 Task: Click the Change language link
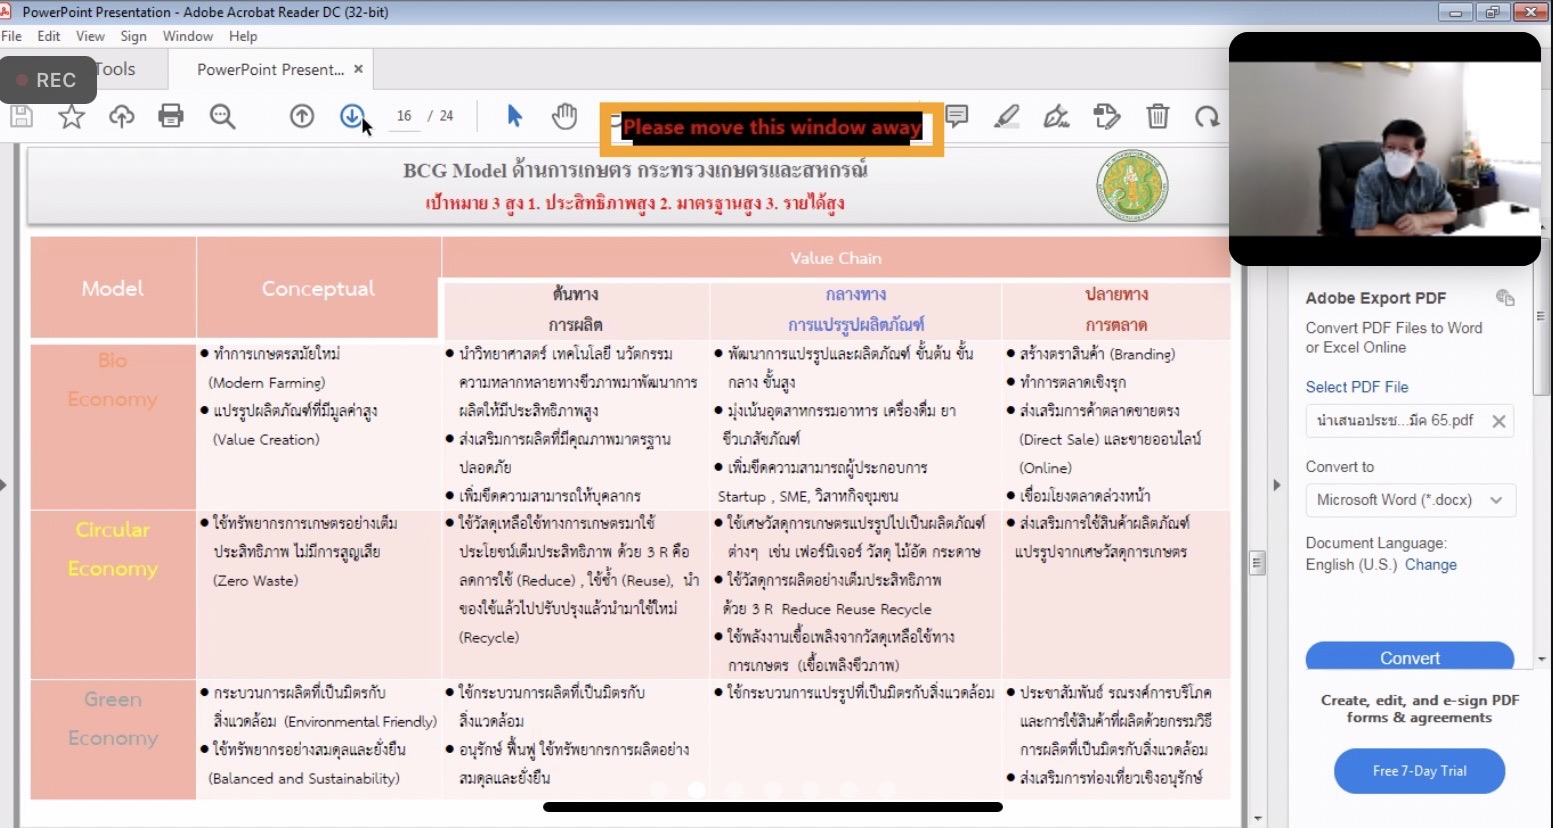point(1431,565)
